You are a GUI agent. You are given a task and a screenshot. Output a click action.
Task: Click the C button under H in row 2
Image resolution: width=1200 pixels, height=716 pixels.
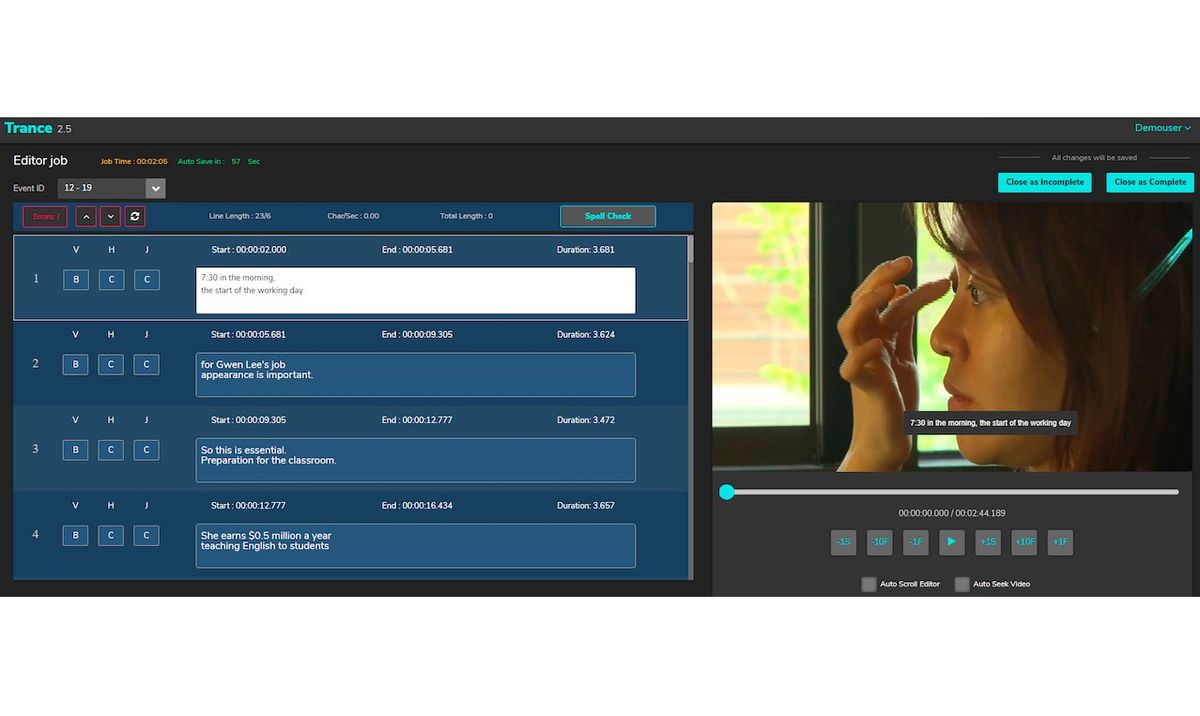[x=111, y=364]
